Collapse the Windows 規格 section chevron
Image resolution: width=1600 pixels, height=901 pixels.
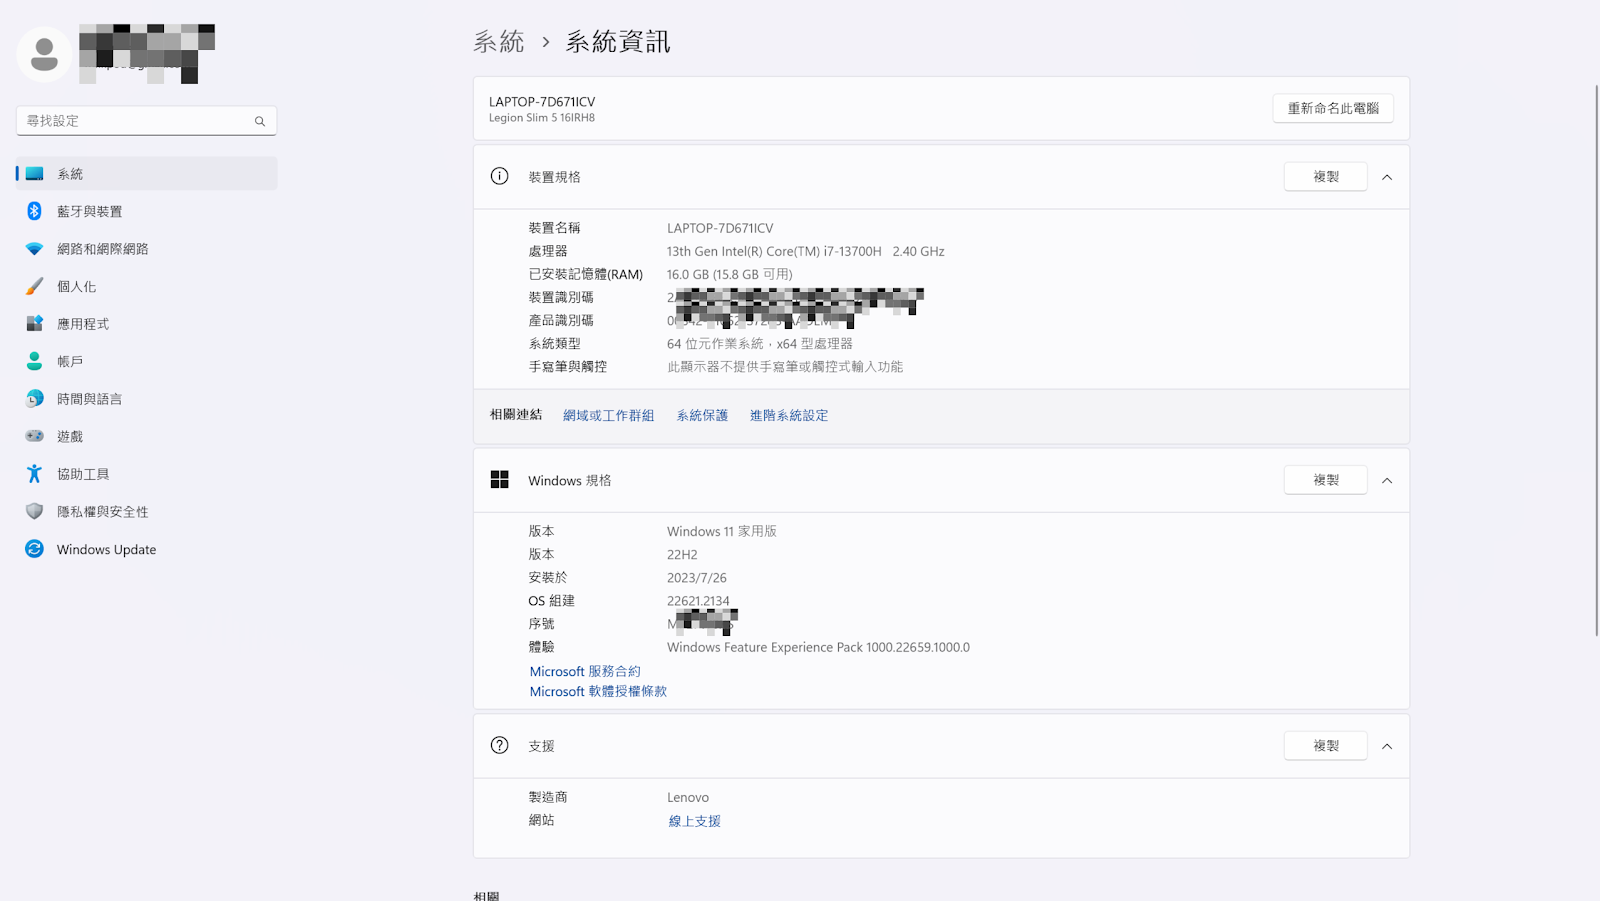(1387, 481)
